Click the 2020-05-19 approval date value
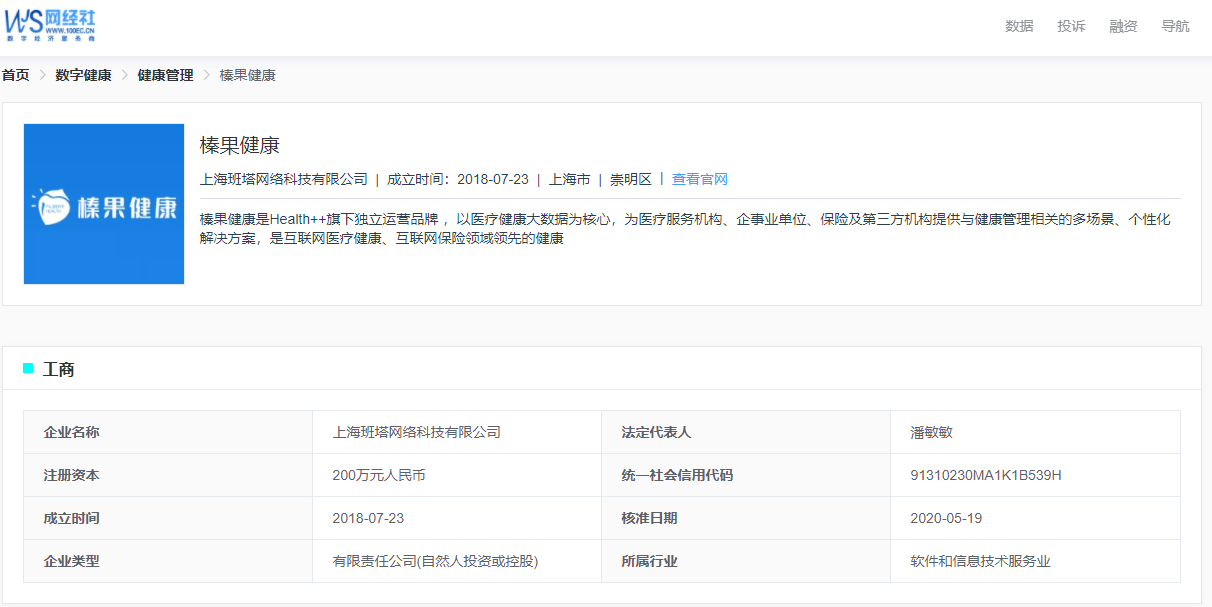The width and height of the screenshot is (1212, 607). coord(946,518)
